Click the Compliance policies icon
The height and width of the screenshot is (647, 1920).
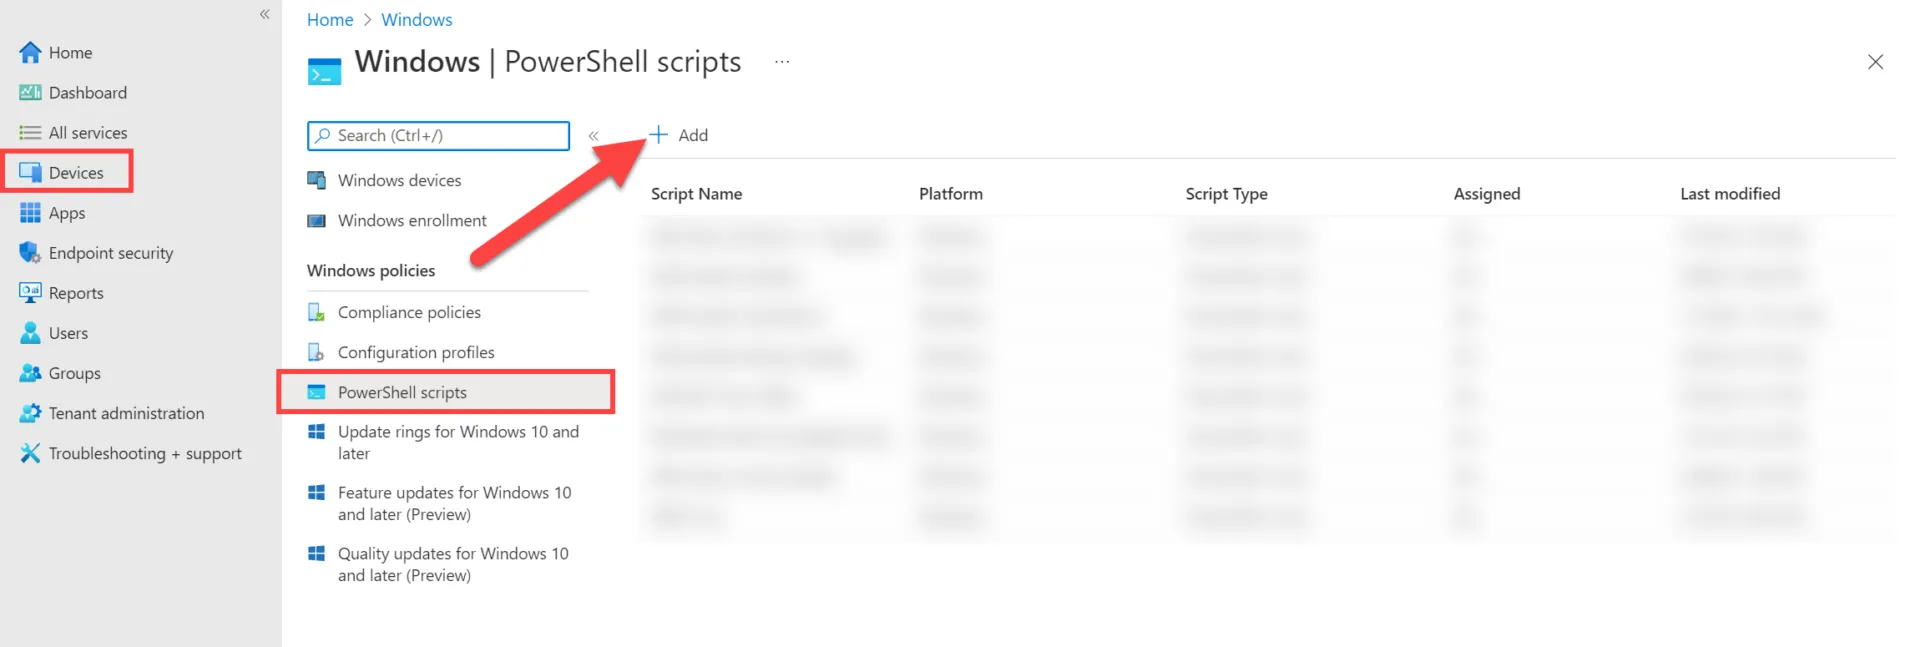tap(316, 312)
